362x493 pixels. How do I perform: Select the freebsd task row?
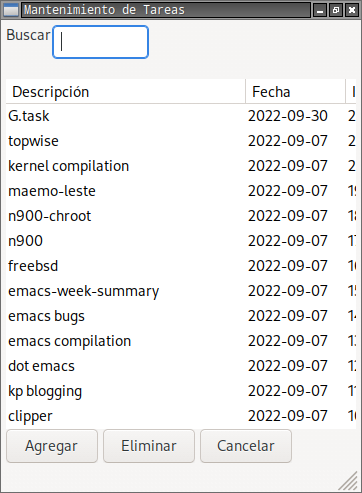tap(181, 266)
